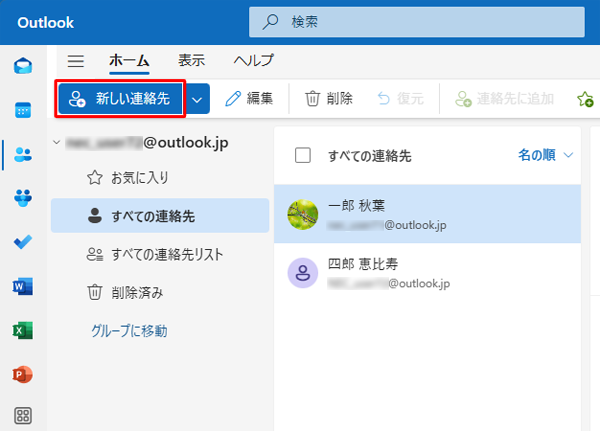This screenshot has height=431, width=600.
Task: Click the search magnifier icon
Action: pos(270,22)
